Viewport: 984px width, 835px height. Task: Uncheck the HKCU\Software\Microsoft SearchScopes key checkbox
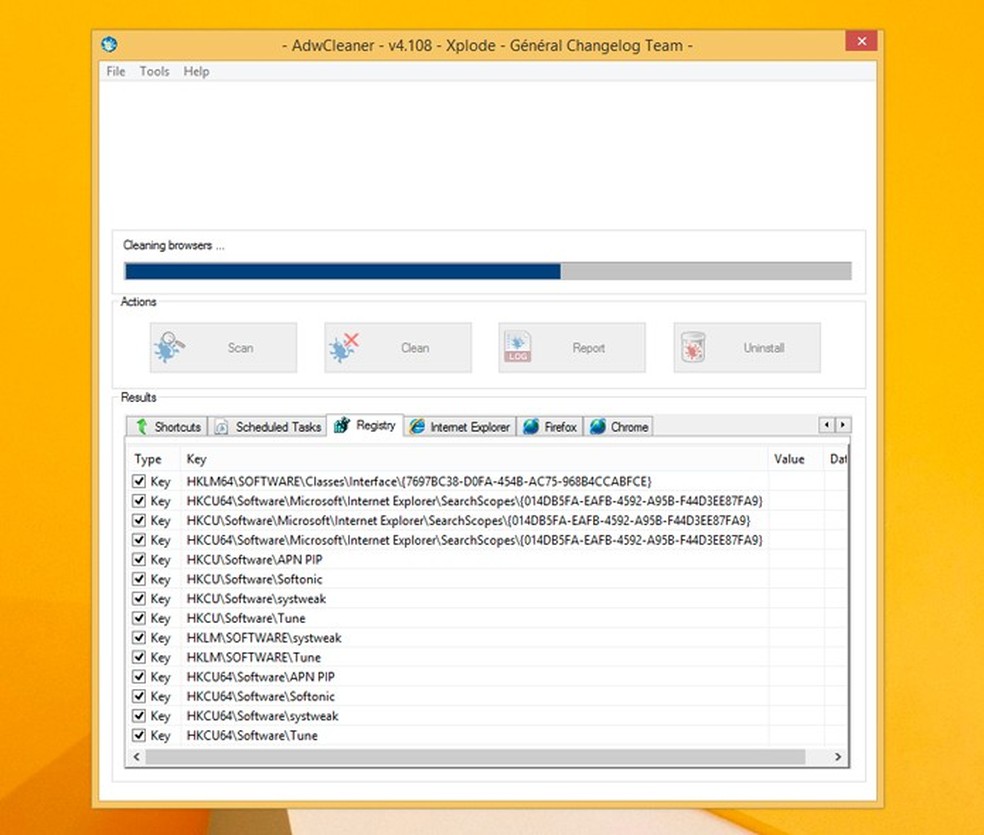[x=139, y=520]
